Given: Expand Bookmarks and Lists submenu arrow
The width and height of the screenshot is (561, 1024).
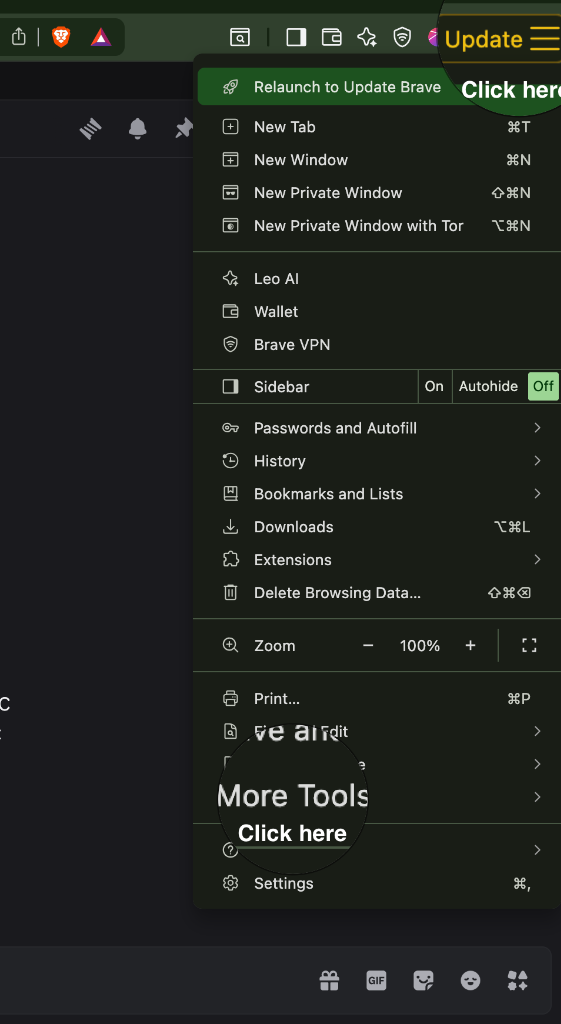Looking at the screenshot, I should pyautogui.click(x=537, y=494).
